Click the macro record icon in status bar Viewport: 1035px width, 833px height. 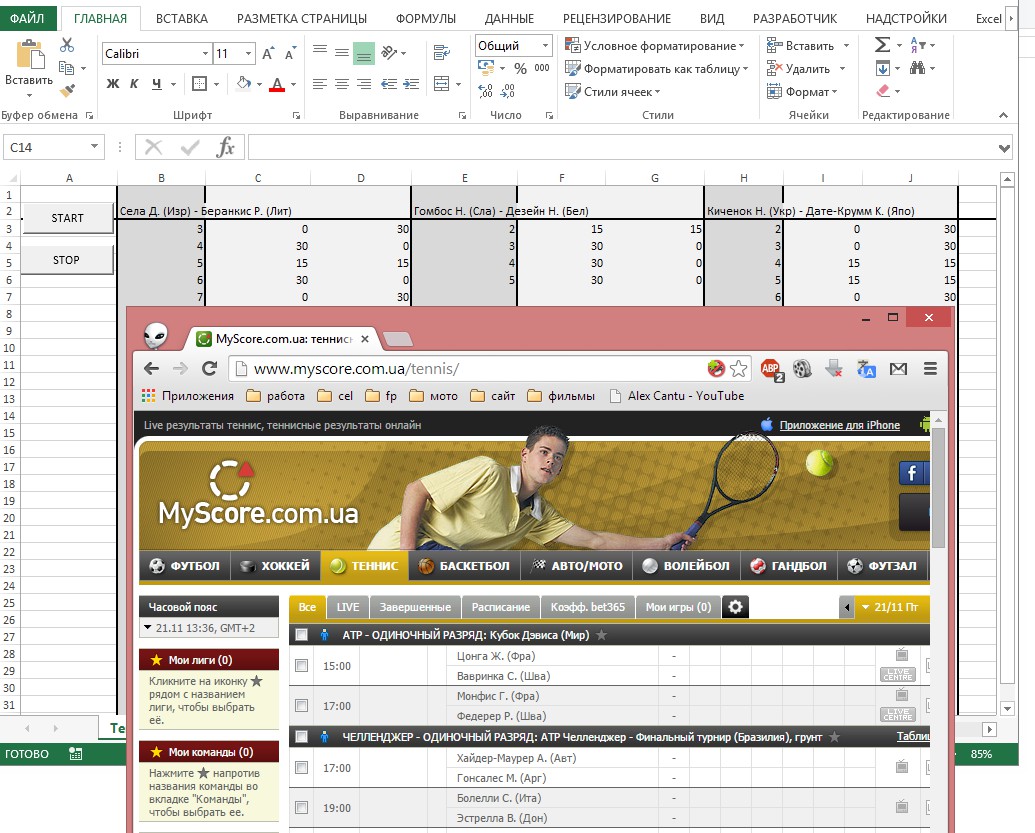coord(76,753)
